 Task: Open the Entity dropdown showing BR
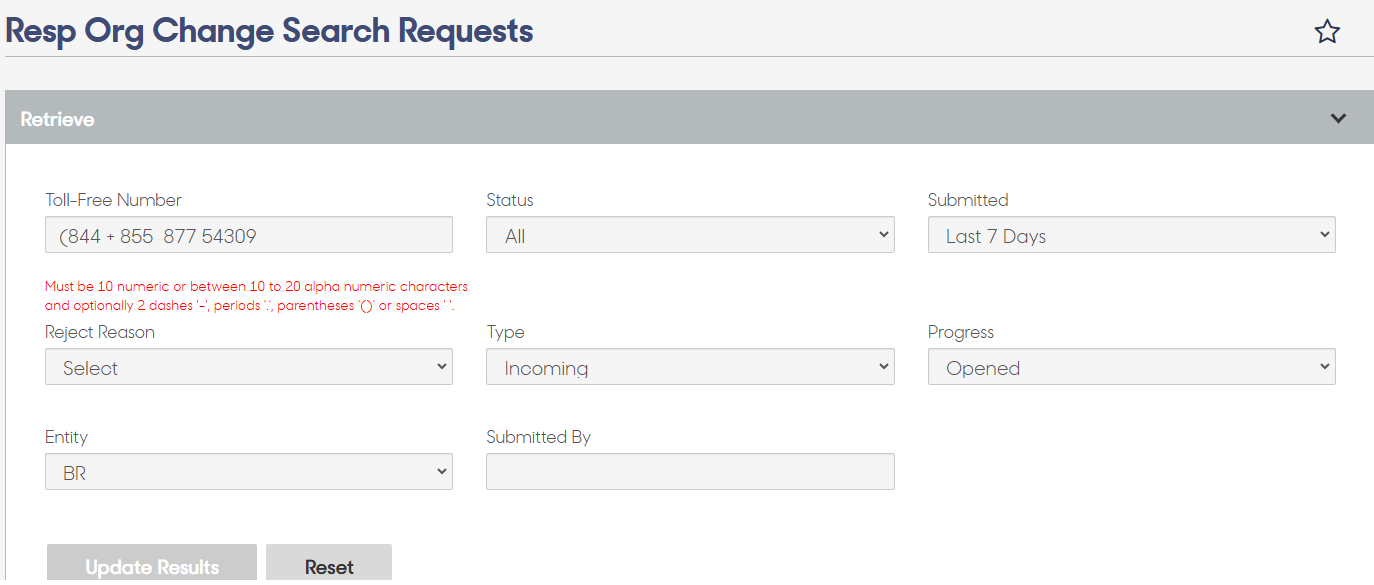tap(249, 472)
